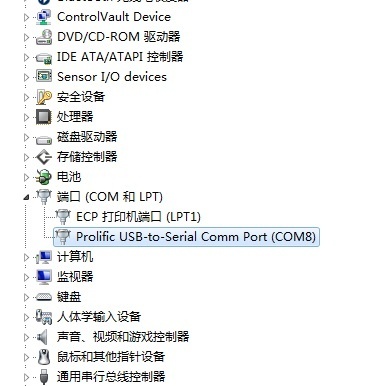Click the mouse icon for 鼠标和其他指针设备

pyautogui.click(x=44, y=357)
